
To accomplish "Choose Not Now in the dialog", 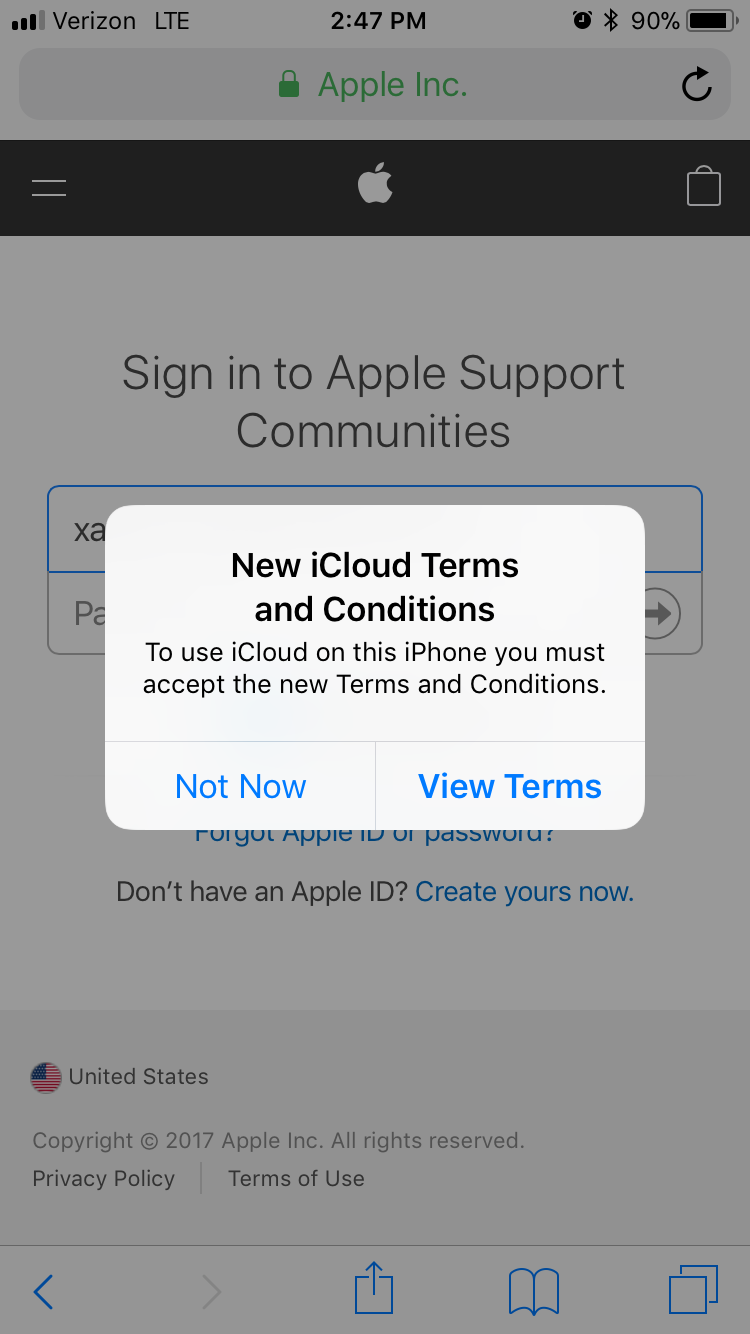I will [240, 786].
